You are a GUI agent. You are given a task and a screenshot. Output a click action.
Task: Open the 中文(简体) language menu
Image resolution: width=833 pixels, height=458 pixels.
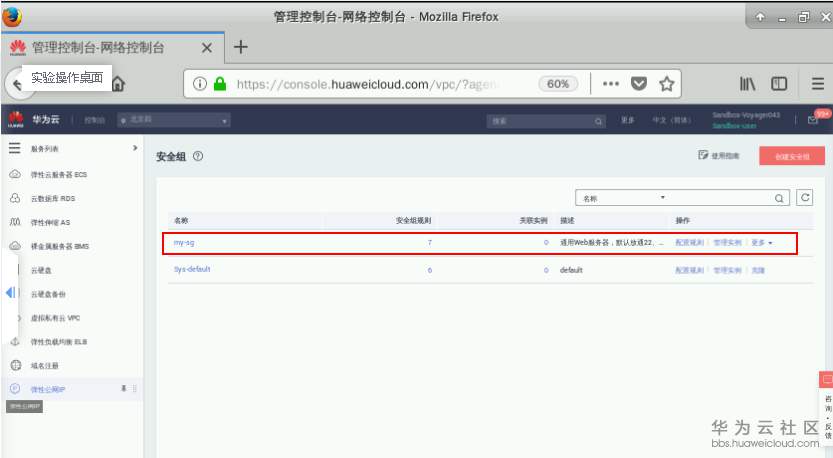pos(672,121)
